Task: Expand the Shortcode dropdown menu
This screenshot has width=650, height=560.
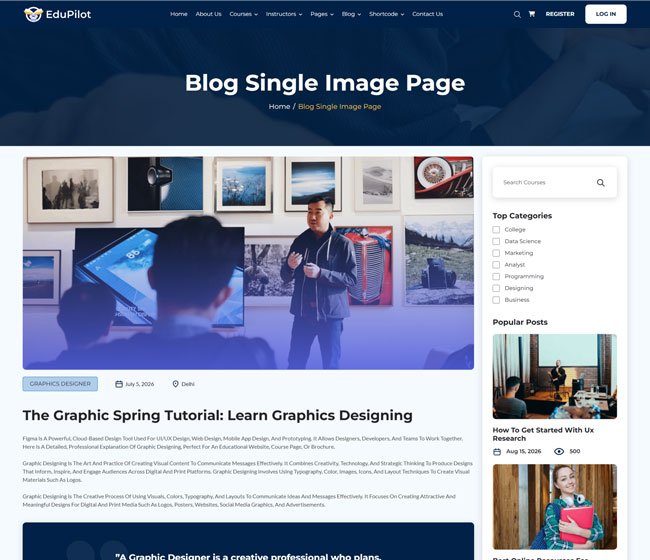Action: tap(386, 14)
